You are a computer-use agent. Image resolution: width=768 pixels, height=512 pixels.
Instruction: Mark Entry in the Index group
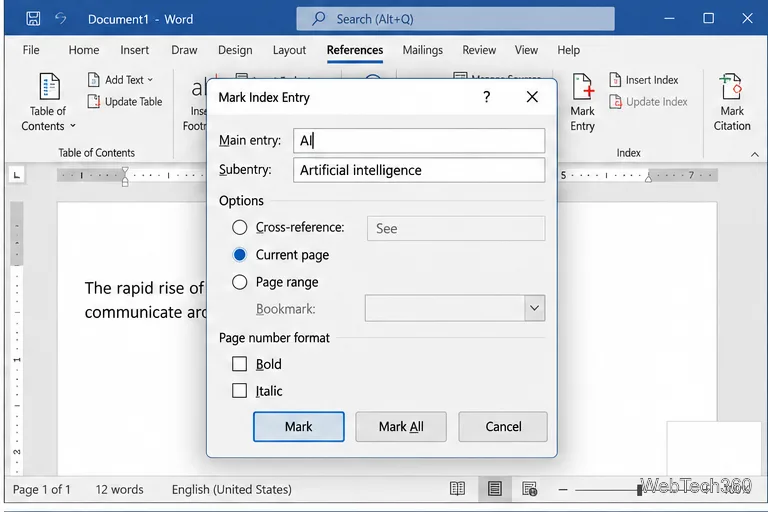582,102
